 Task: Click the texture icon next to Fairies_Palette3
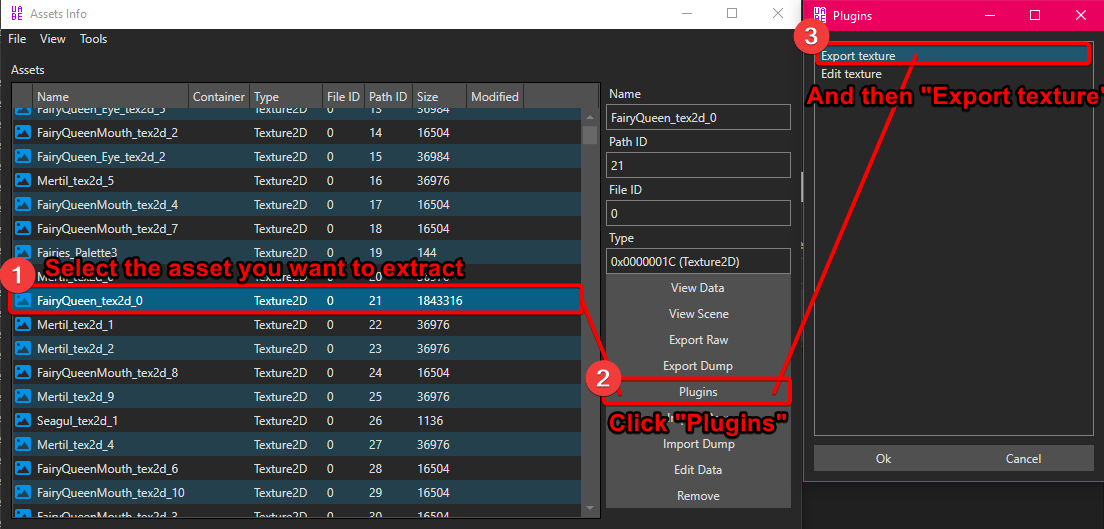pyautogui.click(x=23, y=252)
